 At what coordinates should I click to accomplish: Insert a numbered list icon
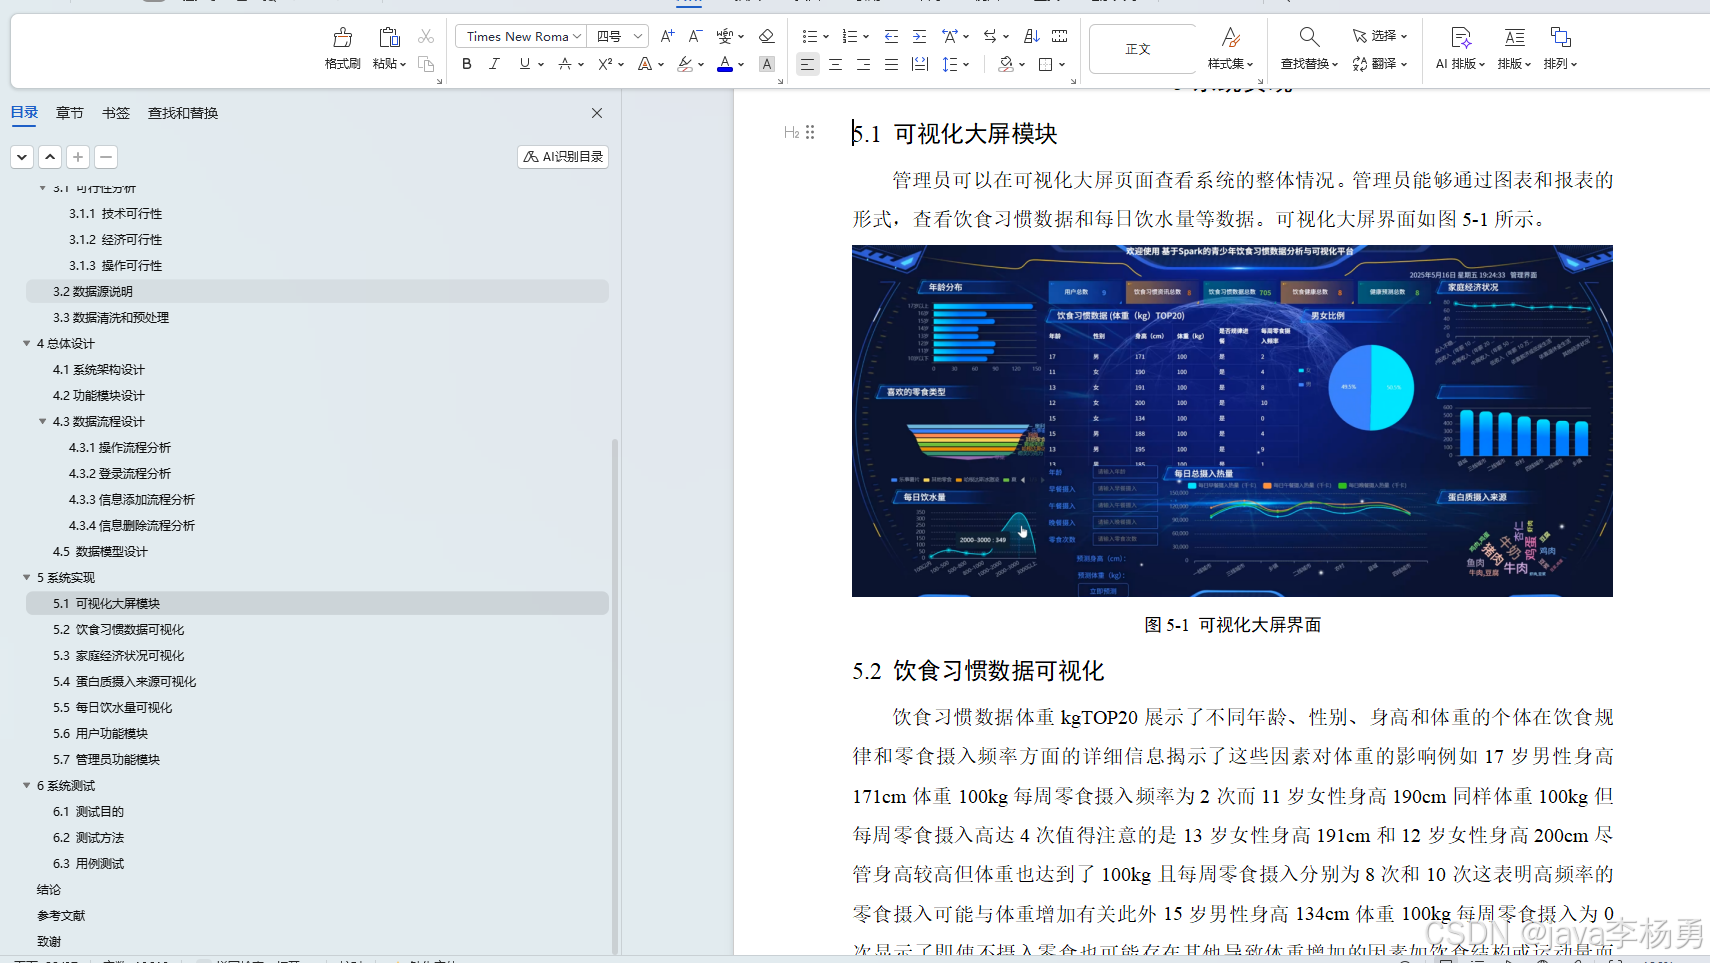(x=850, y=36)
